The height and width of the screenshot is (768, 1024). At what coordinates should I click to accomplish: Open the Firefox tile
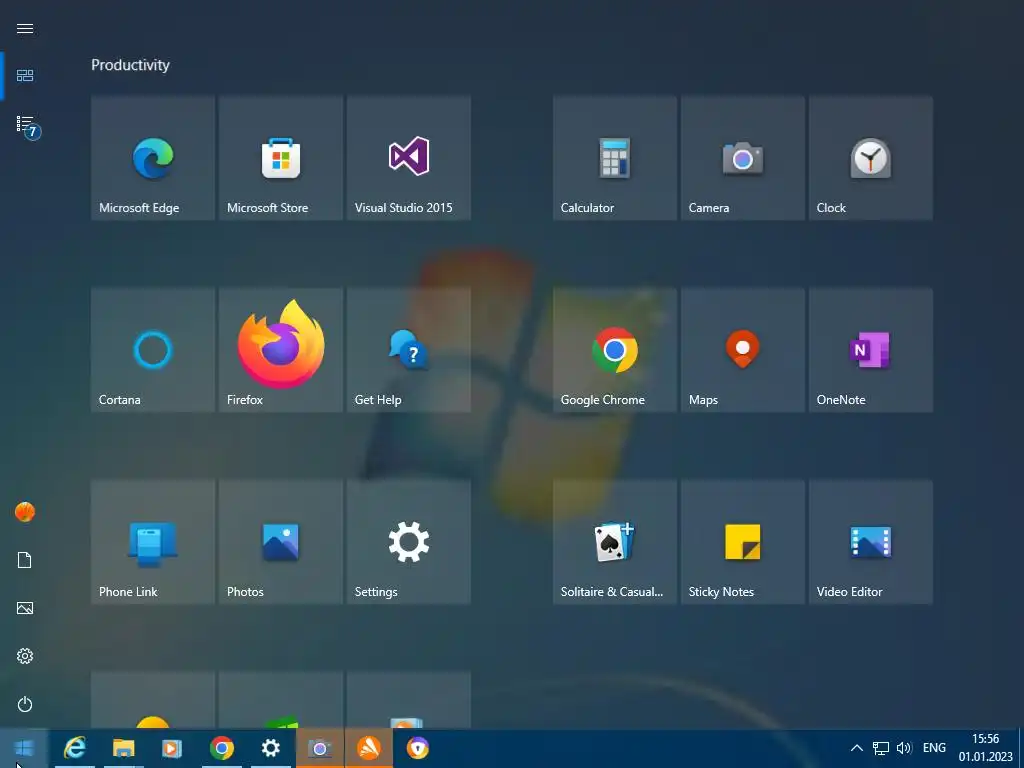[x=281, y=350]
